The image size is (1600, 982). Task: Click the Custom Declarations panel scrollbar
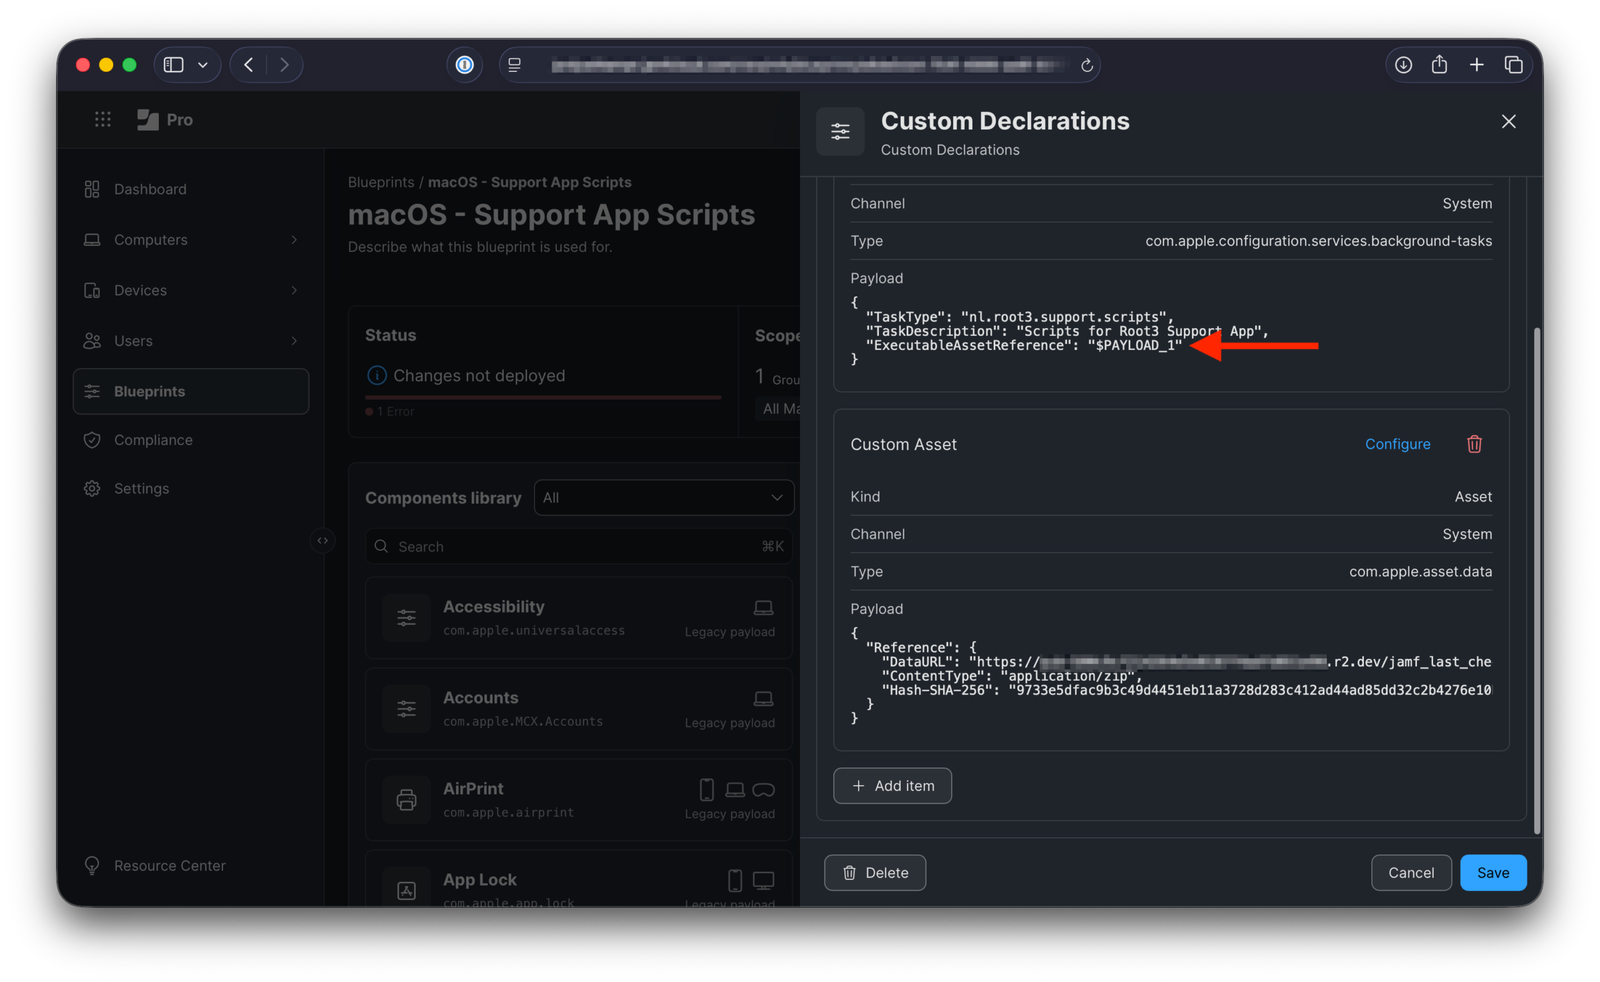coord(1536,580)
